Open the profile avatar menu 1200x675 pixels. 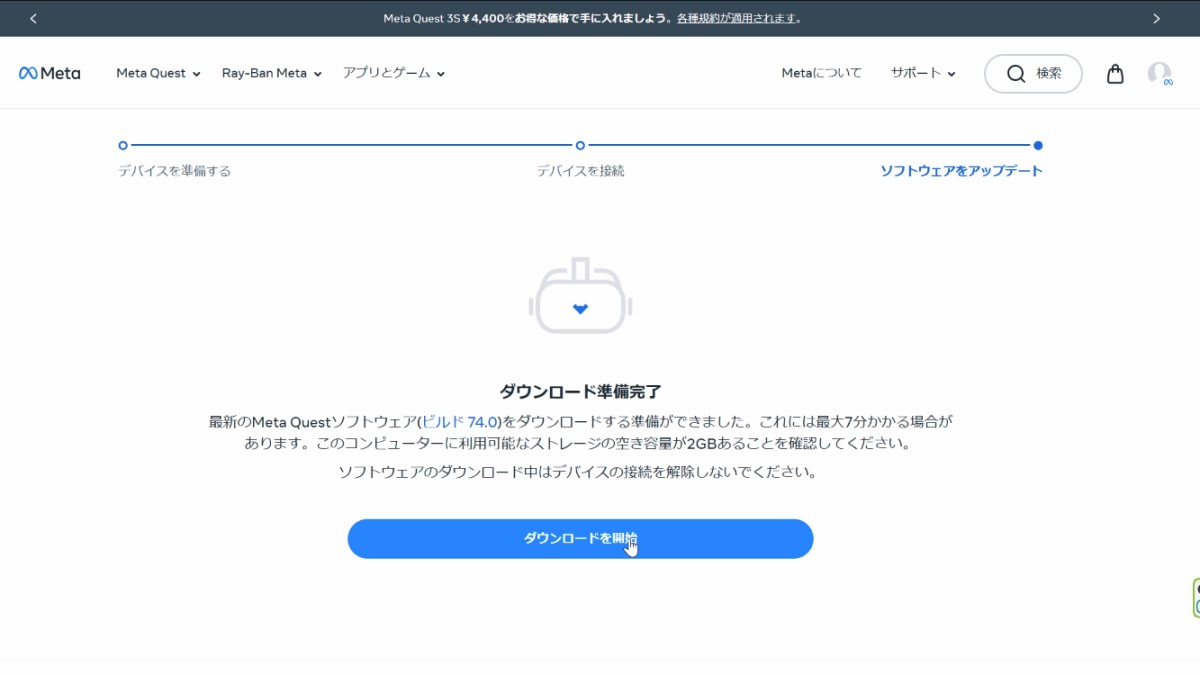pyautogui.click(x=1159, y=74)
